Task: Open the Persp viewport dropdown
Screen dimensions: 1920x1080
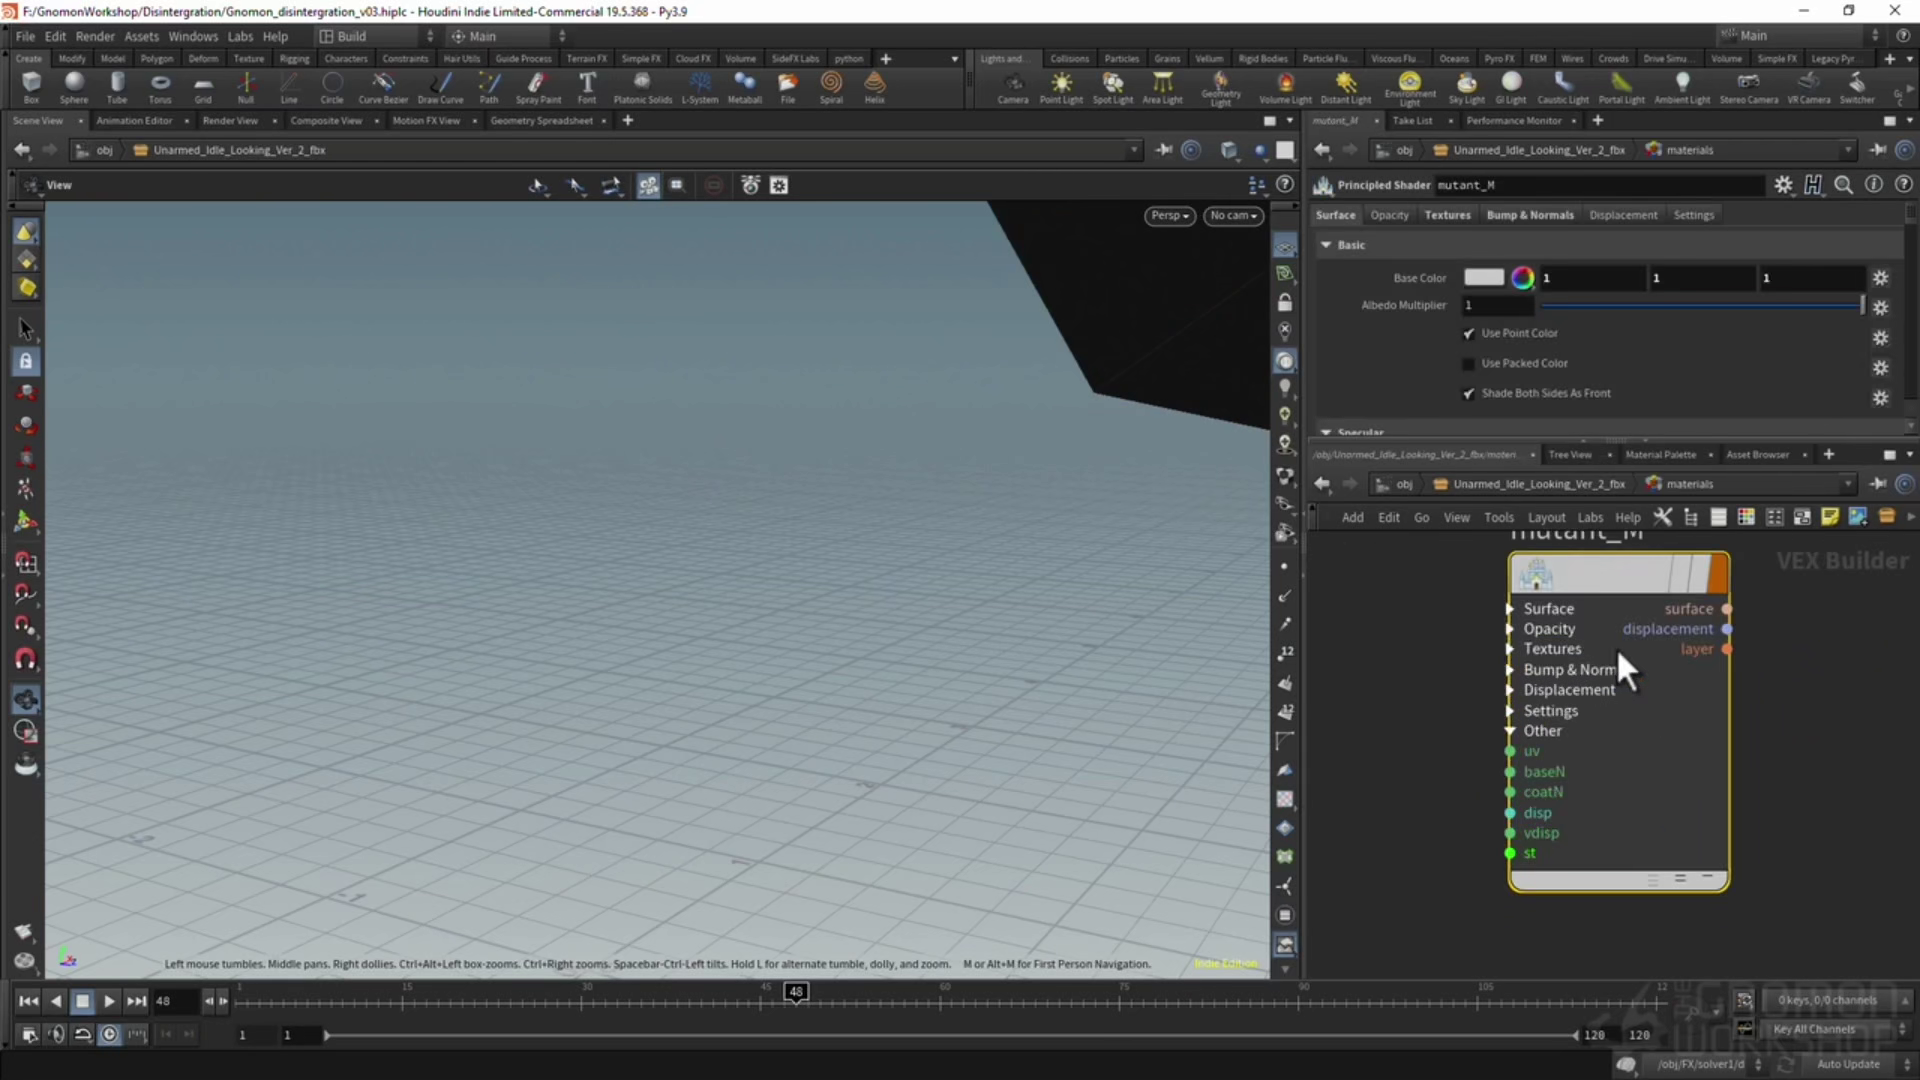Action: tap(1169, 216)
